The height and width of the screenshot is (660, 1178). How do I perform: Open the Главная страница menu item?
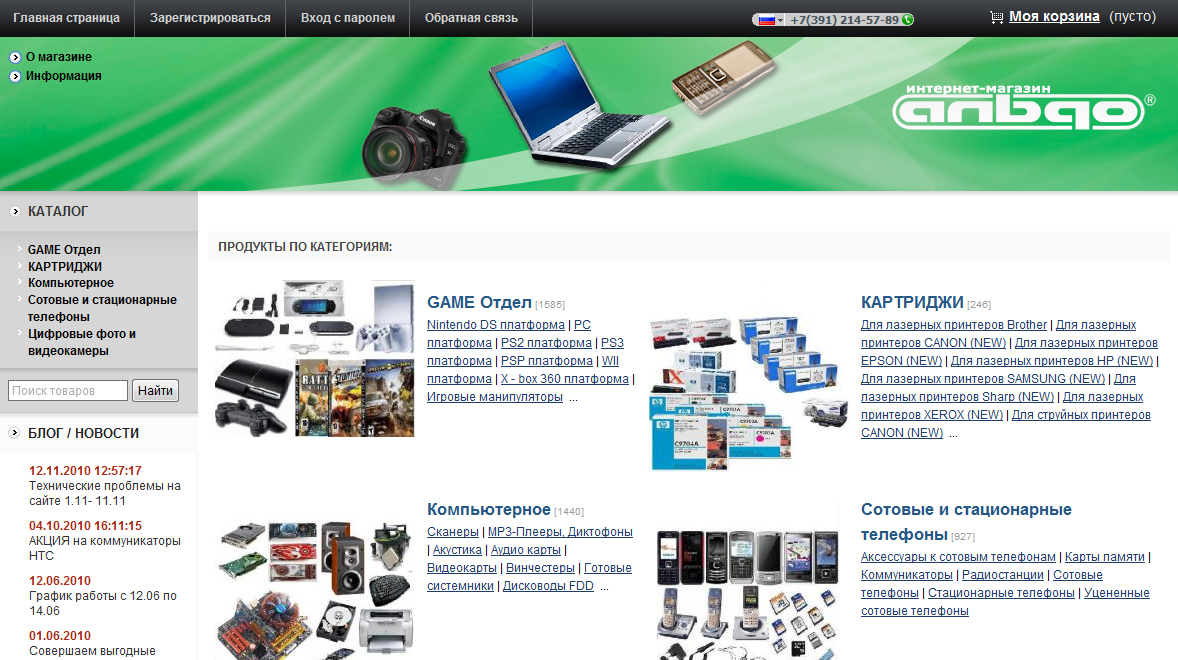[x=66, y=17]
